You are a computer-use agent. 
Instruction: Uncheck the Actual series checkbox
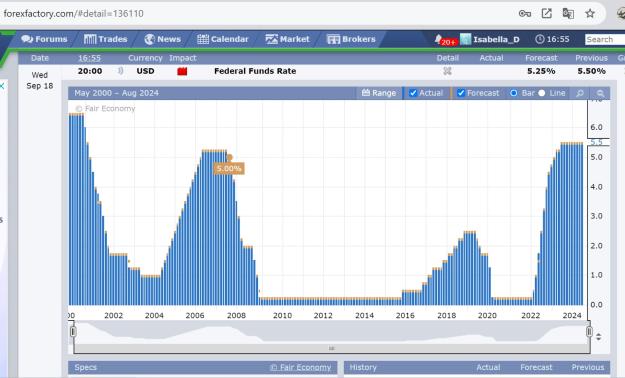coord(413,93)
